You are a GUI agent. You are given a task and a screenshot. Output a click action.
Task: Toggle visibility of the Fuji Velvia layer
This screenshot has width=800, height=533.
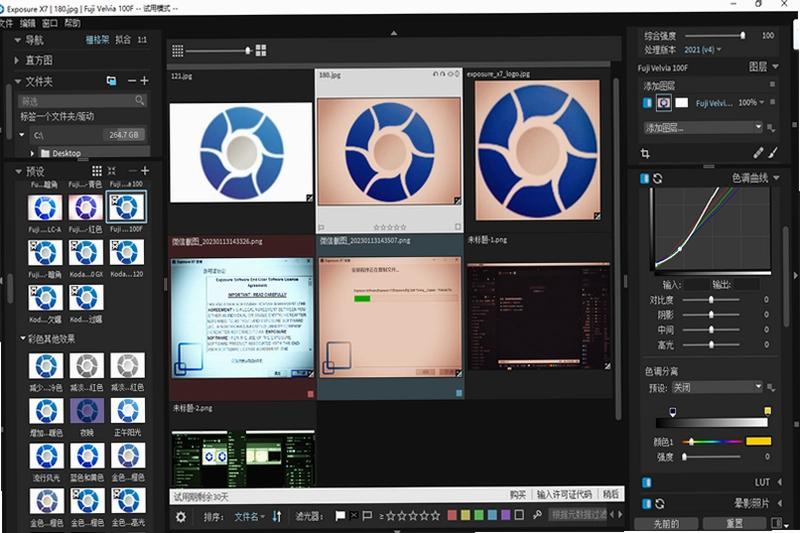tap(647, 103)
